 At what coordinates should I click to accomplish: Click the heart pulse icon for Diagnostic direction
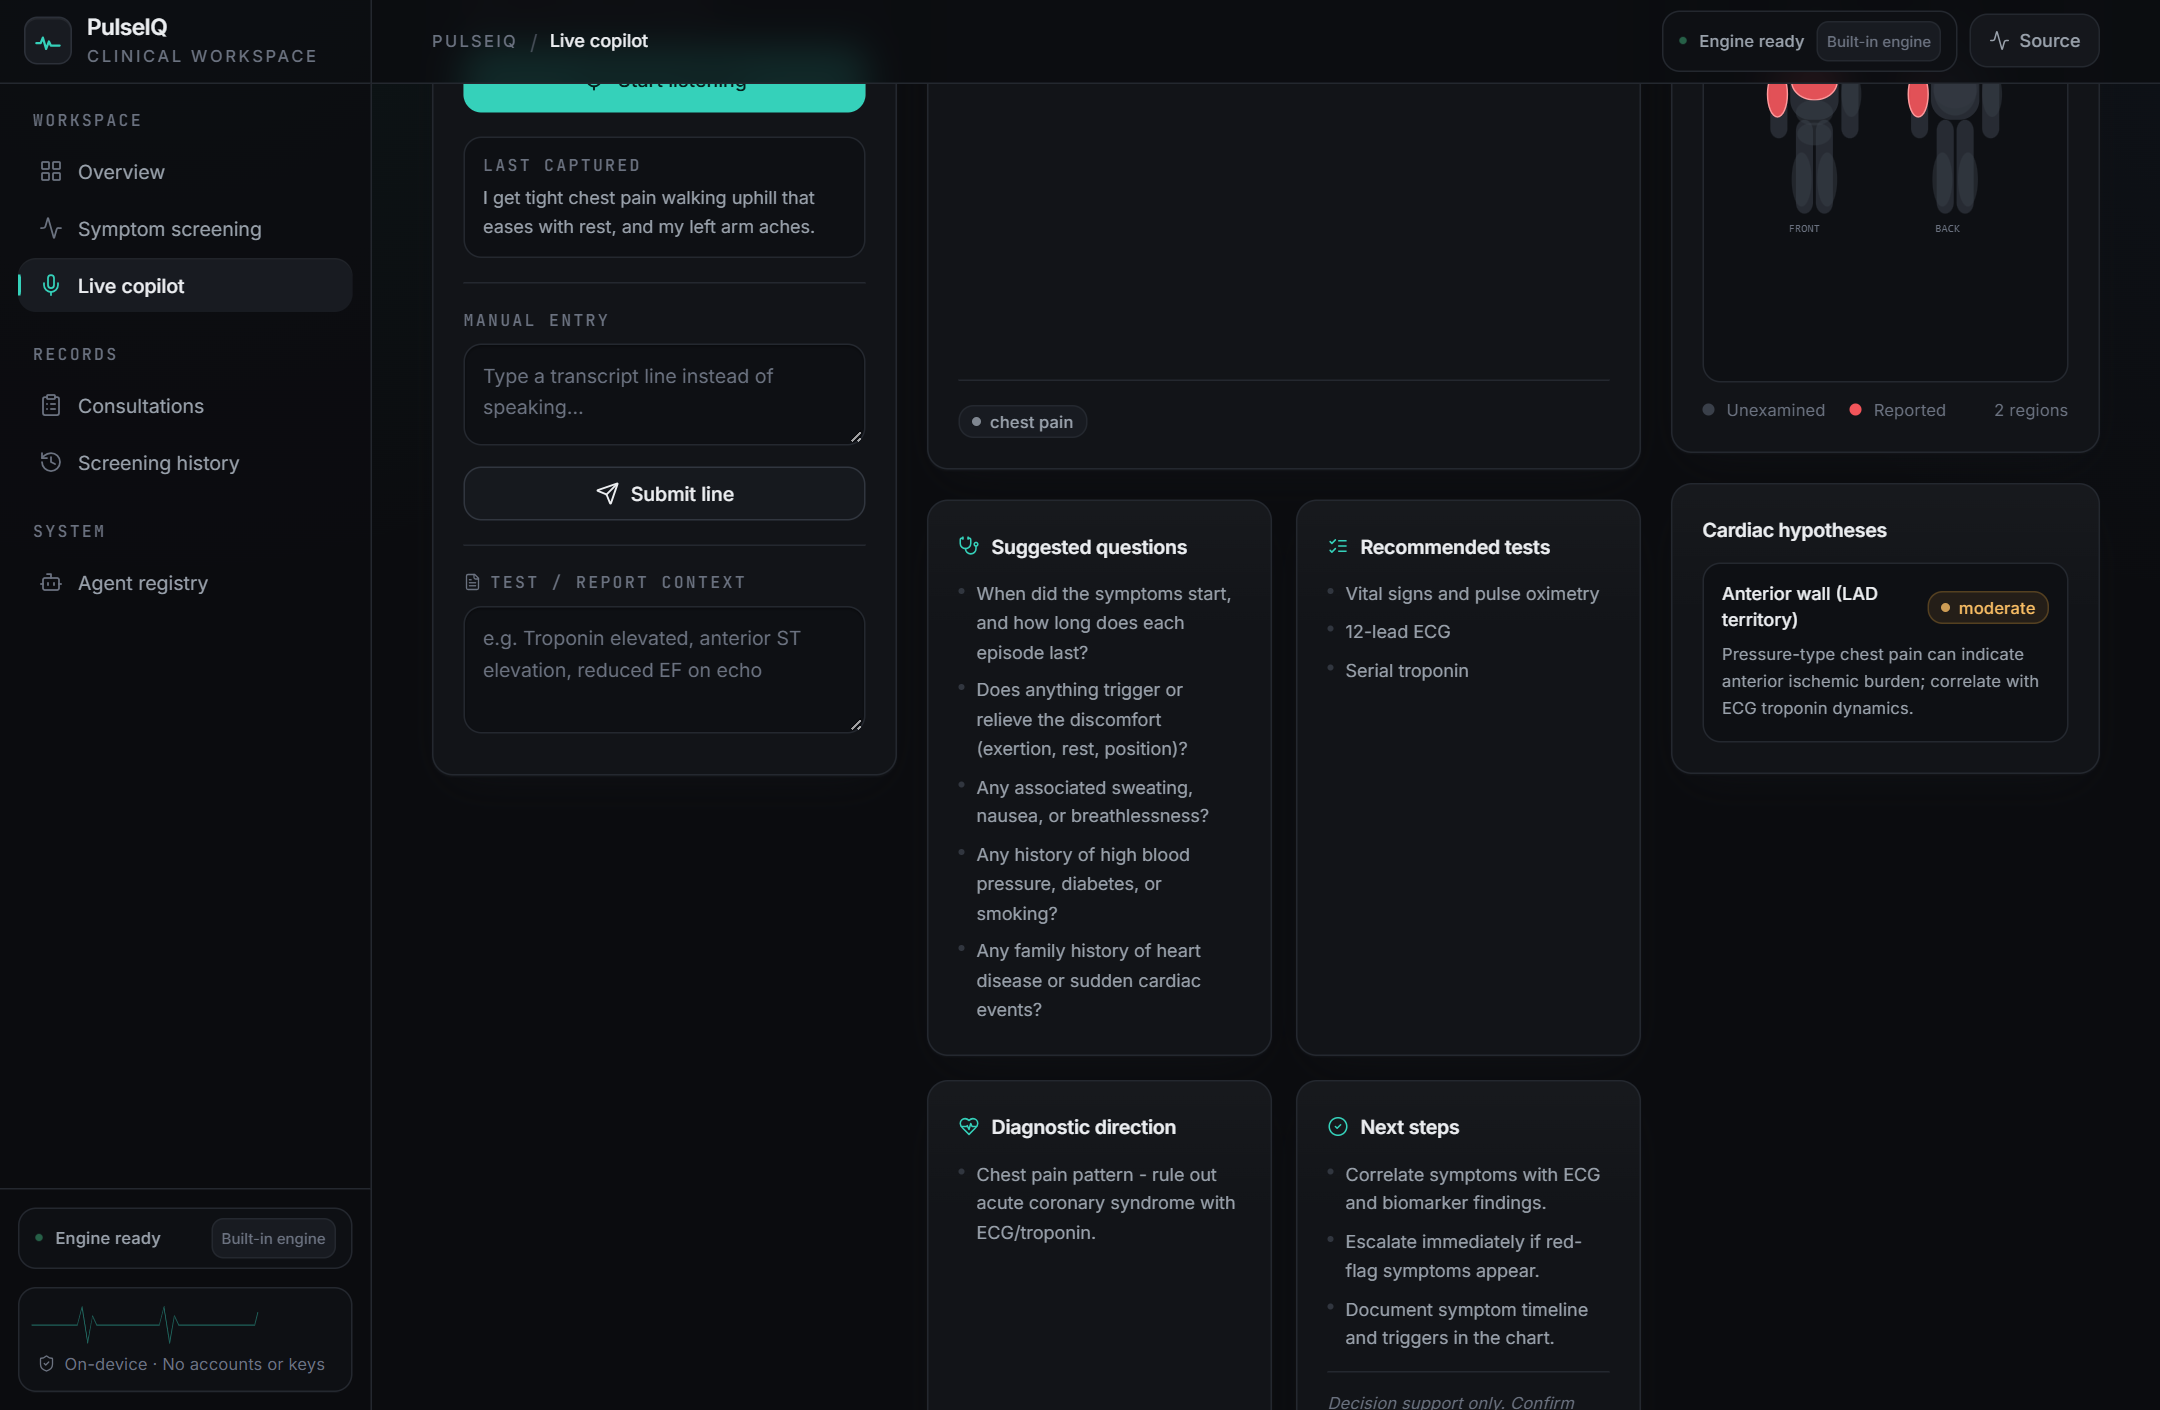[968, 1126]
